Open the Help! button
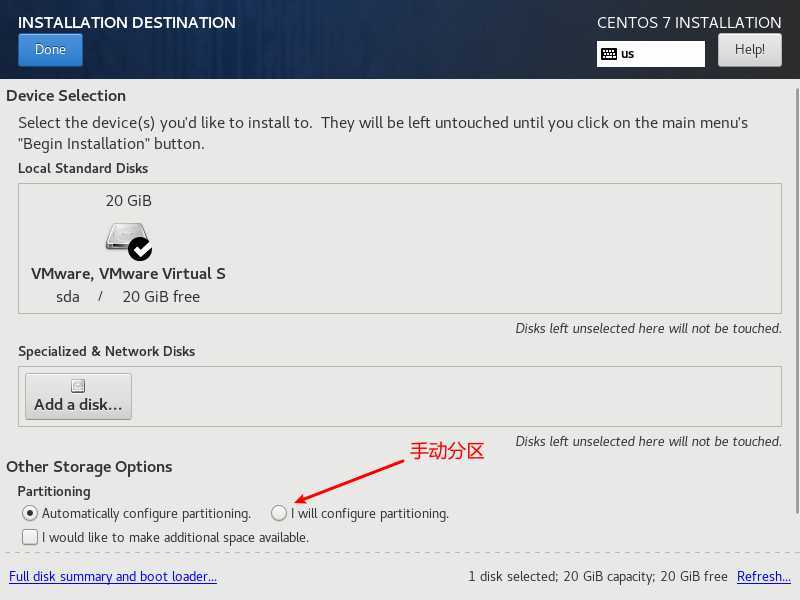The height and width of the screenshot is (600, 800). (749, 50)
